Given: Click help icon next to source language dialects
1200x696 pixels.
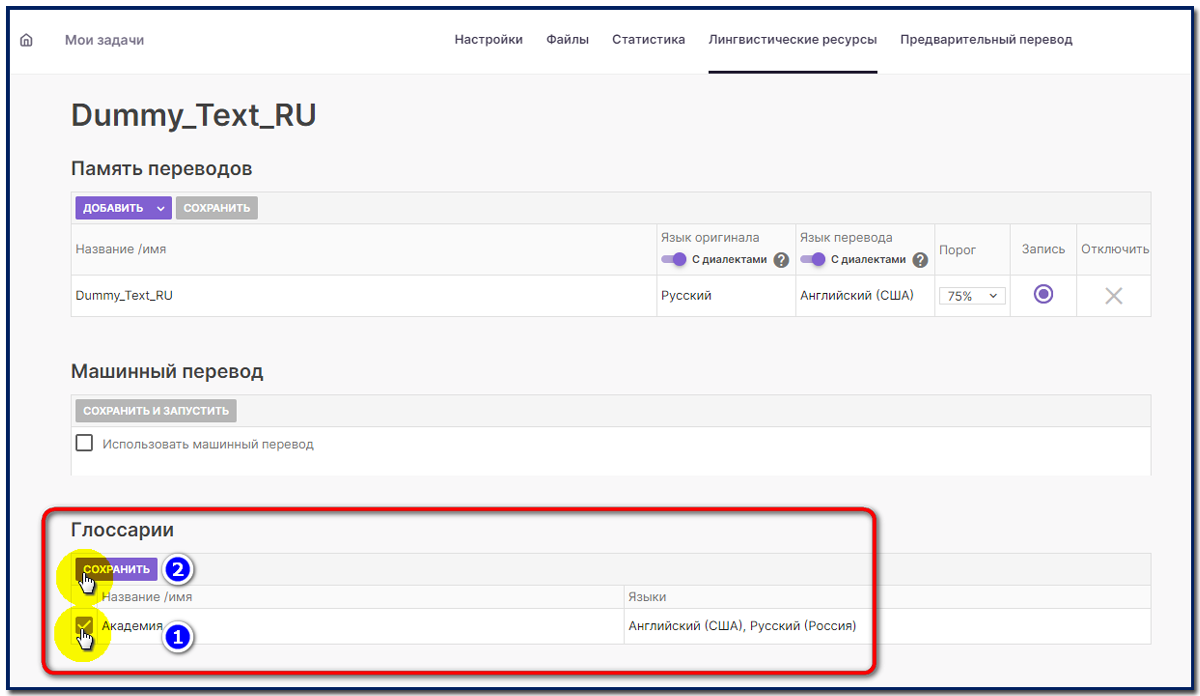Looking at the screenshot, I should pyautogui.click(x=782, y=260).
